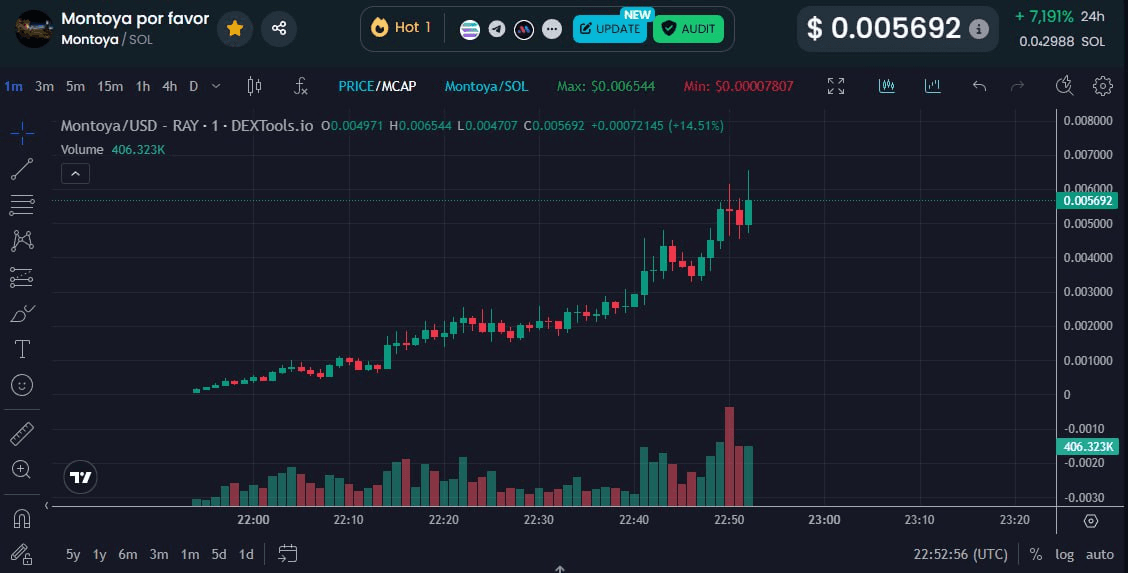Click the Volume 406.323K legend label
The image size is (1128, 573).
(113, 150)
